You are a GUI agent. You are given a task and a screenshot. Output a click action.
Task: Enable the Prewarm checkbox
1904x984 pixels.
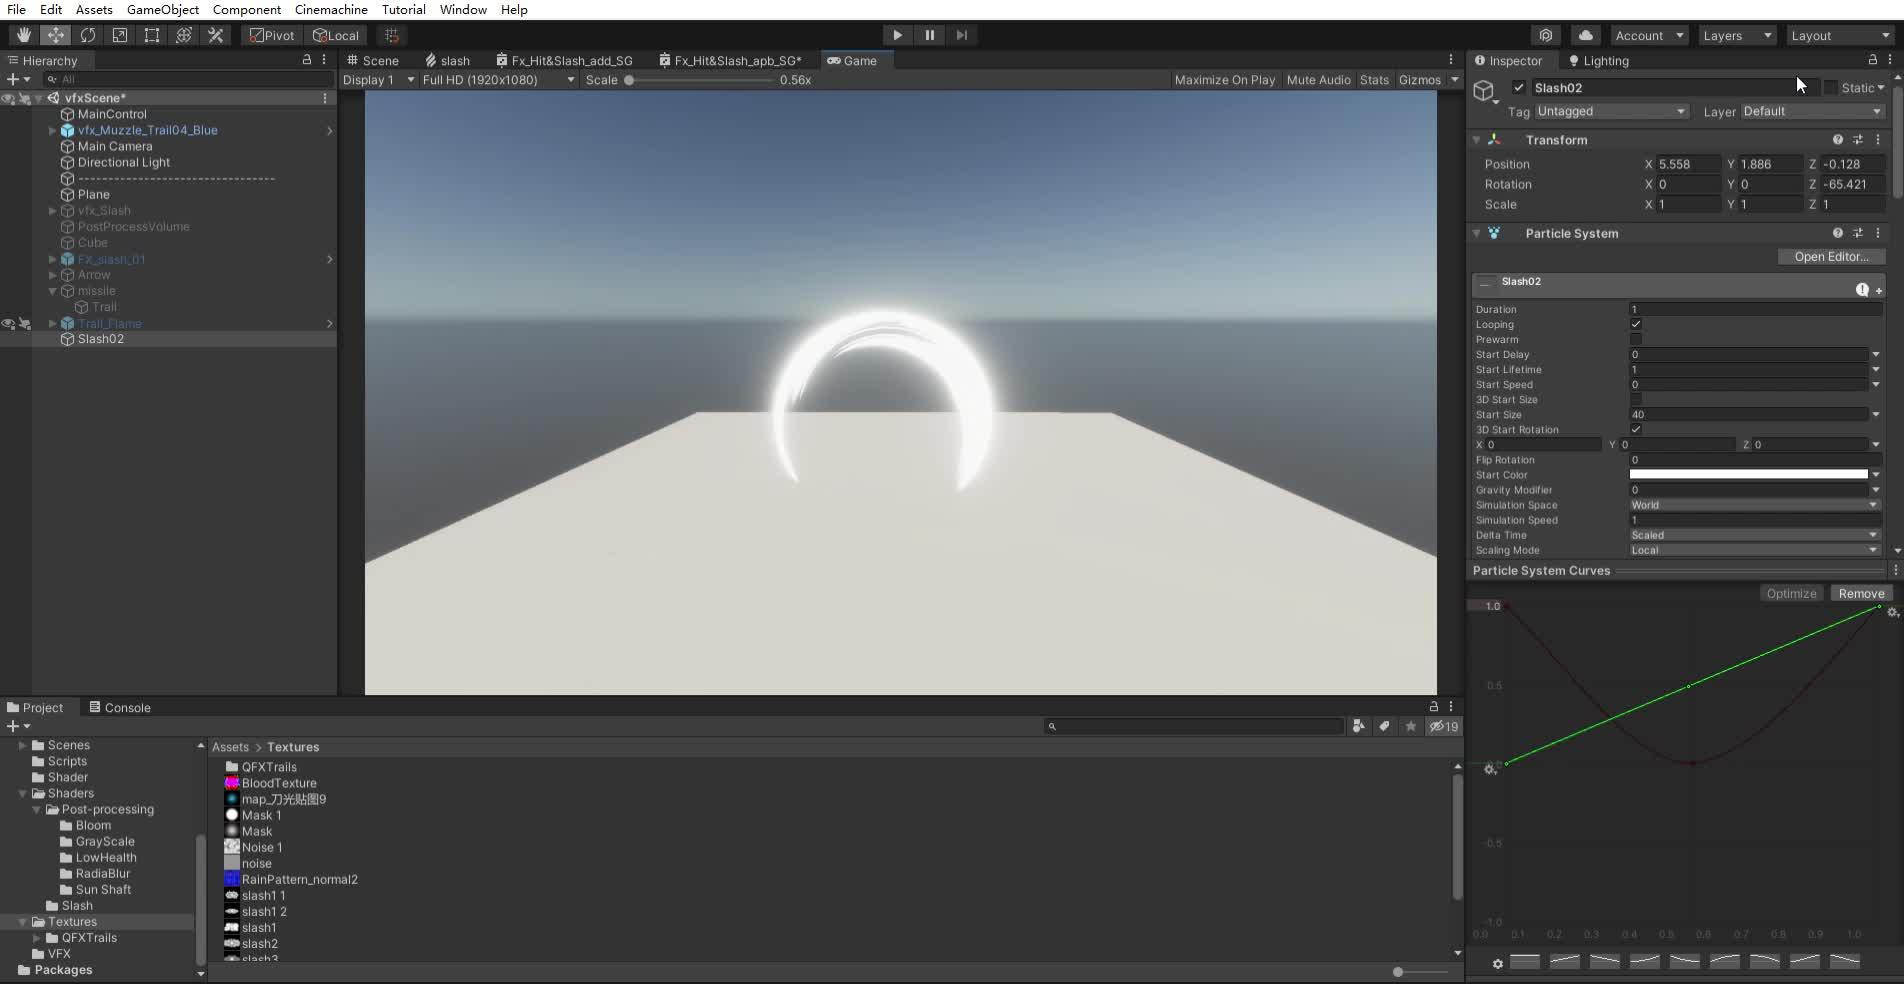pyautogui.click(x=1636, y=339)
